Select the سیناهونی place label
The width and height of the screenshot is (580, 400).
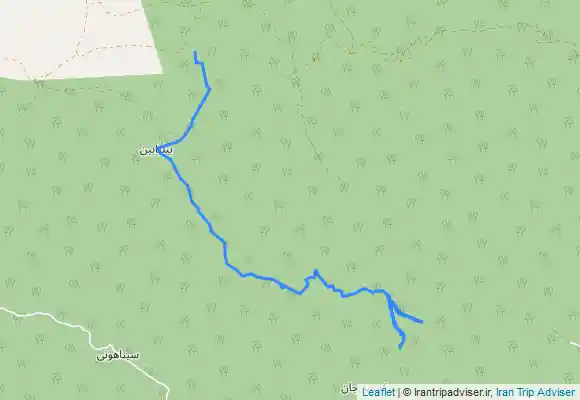pos(118,356)
